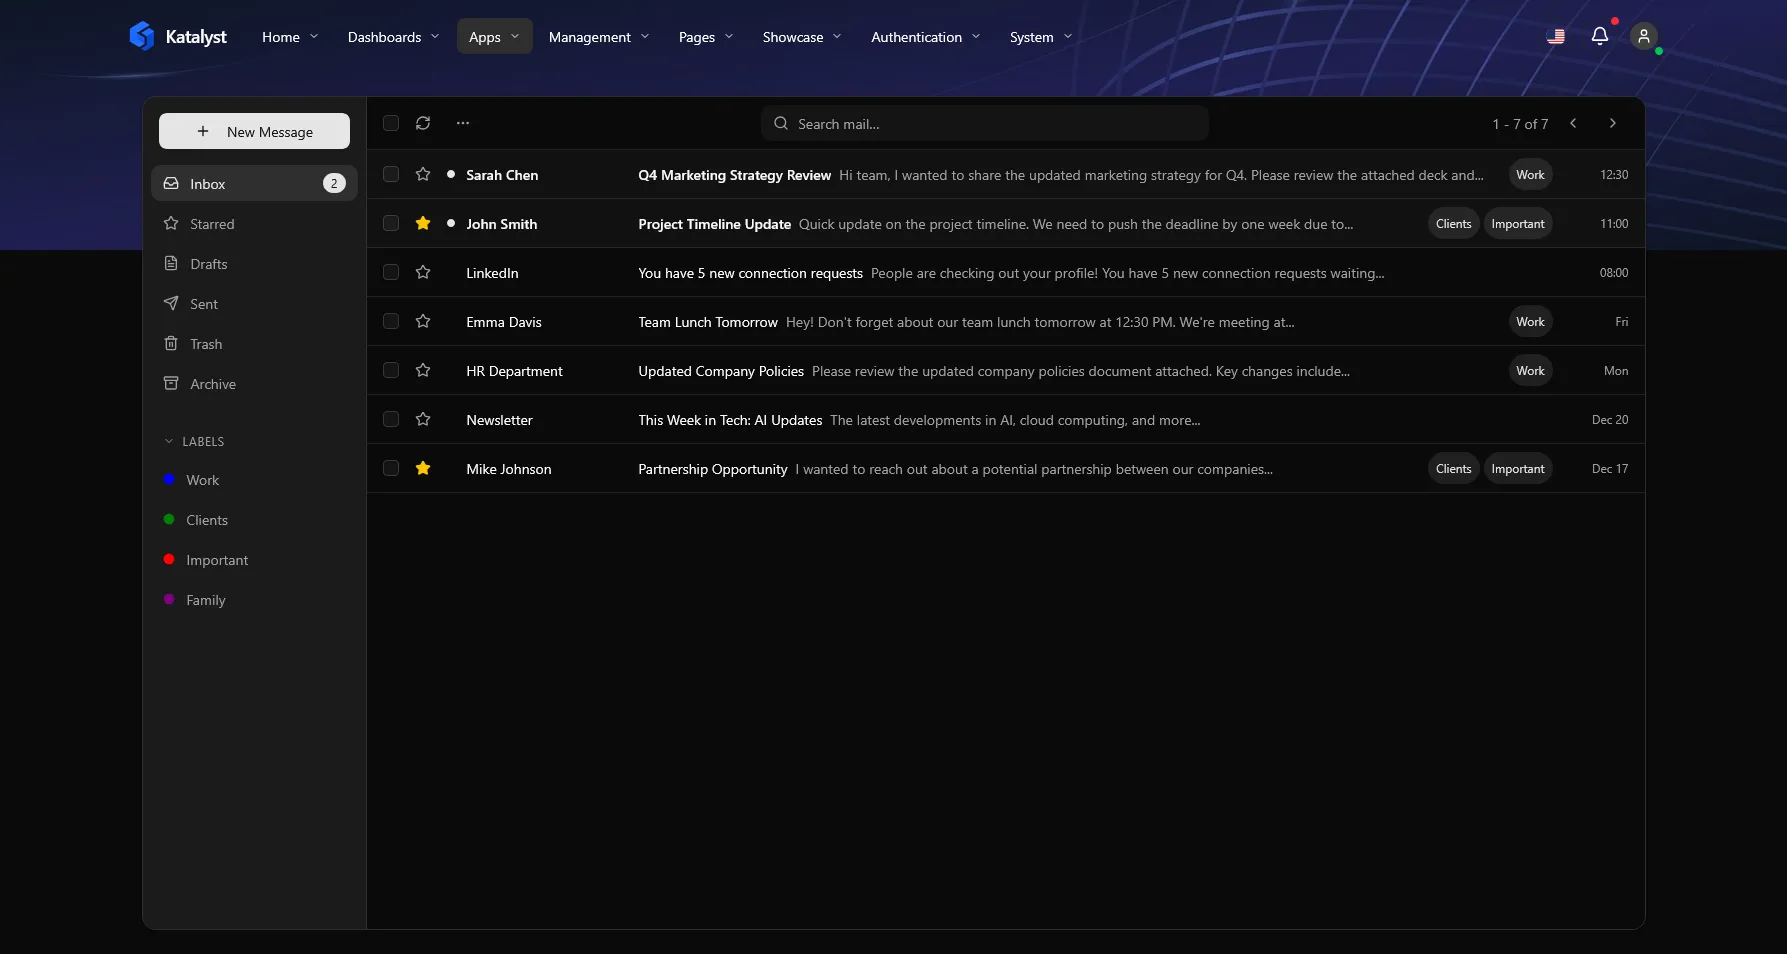
Task: Open the Archive folder
Action: tap(212, 383)
